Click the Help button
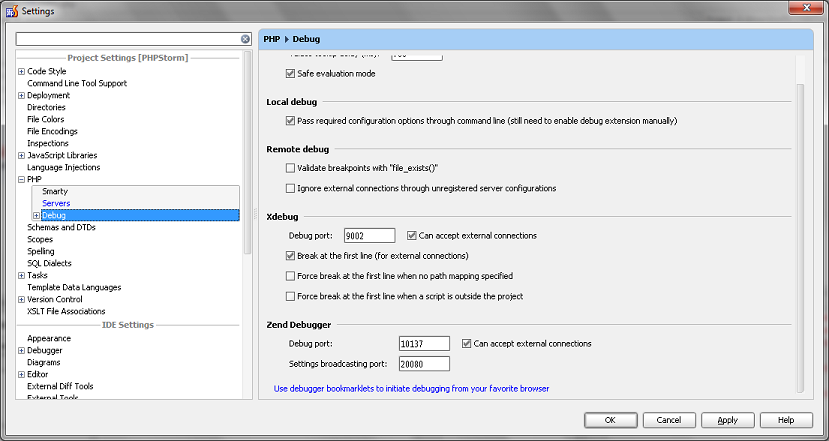829x441 pixels. (786, 420)
